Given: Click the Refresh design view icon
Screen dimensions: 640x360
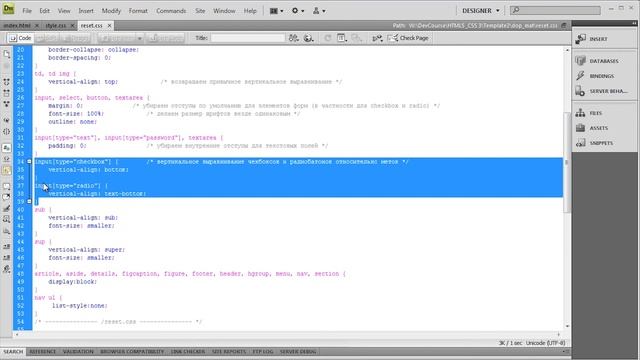Looking at the screenshot, I should (327, 38).
